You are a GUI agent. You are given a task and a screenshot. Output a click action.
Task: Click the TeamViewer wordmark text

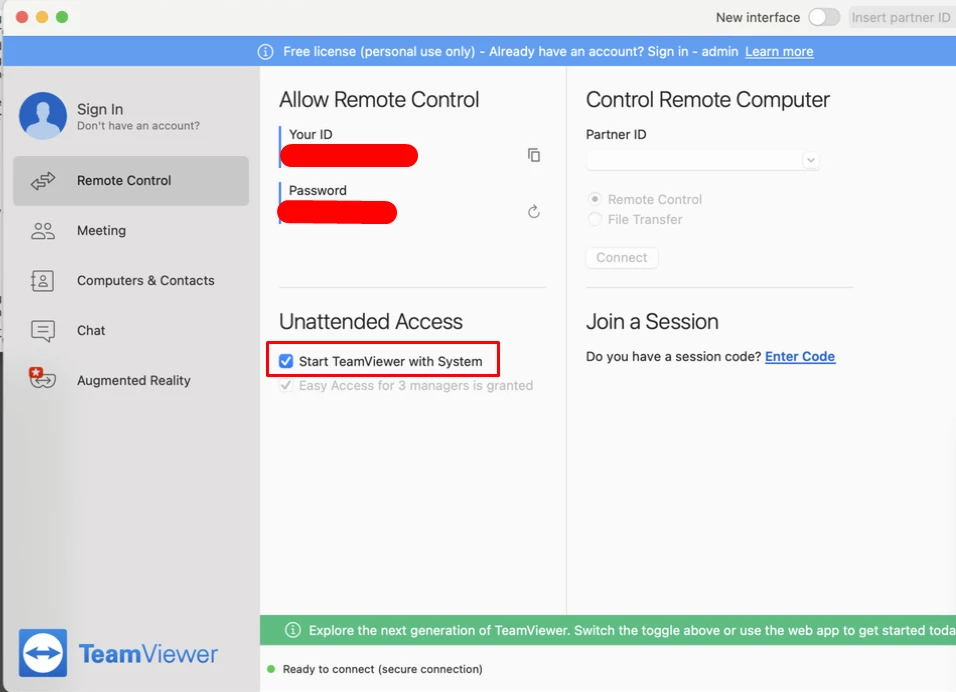[148, 654]
